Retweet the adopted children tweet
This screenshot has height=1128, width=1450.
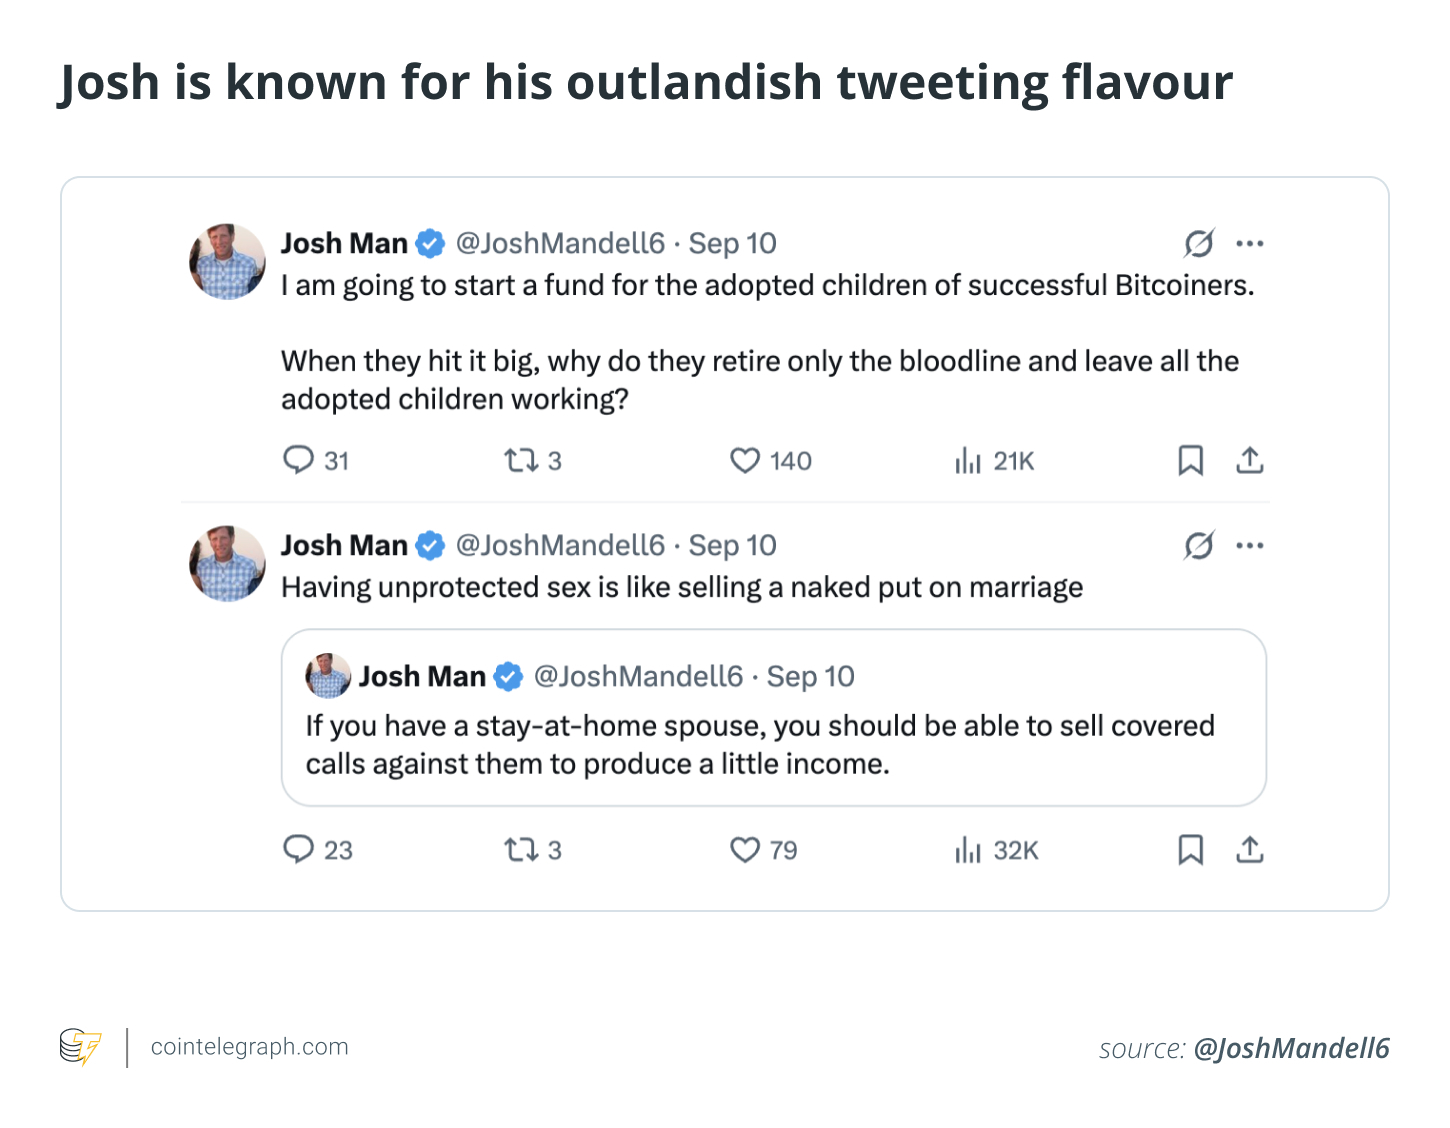(x=522, y=460)
